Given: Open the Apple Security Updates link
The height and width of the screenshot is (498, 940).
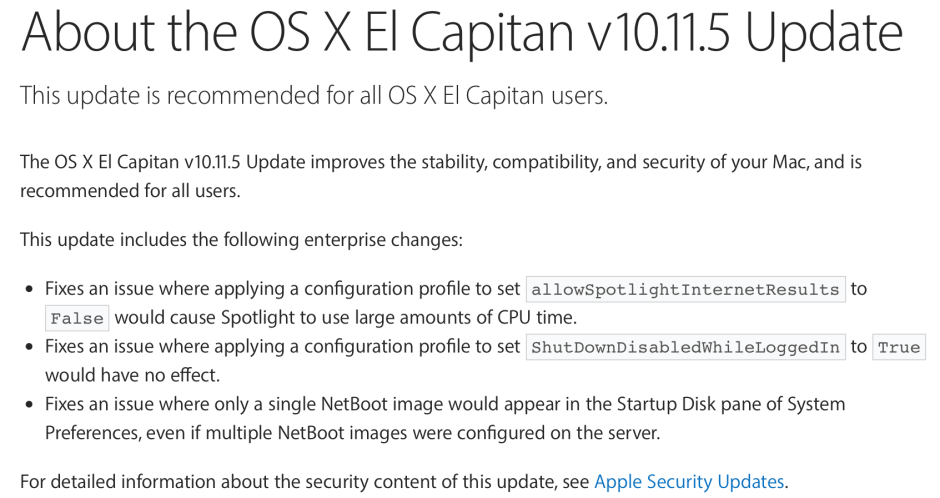Looking at the screenshot, I should [x=690, y=481].
